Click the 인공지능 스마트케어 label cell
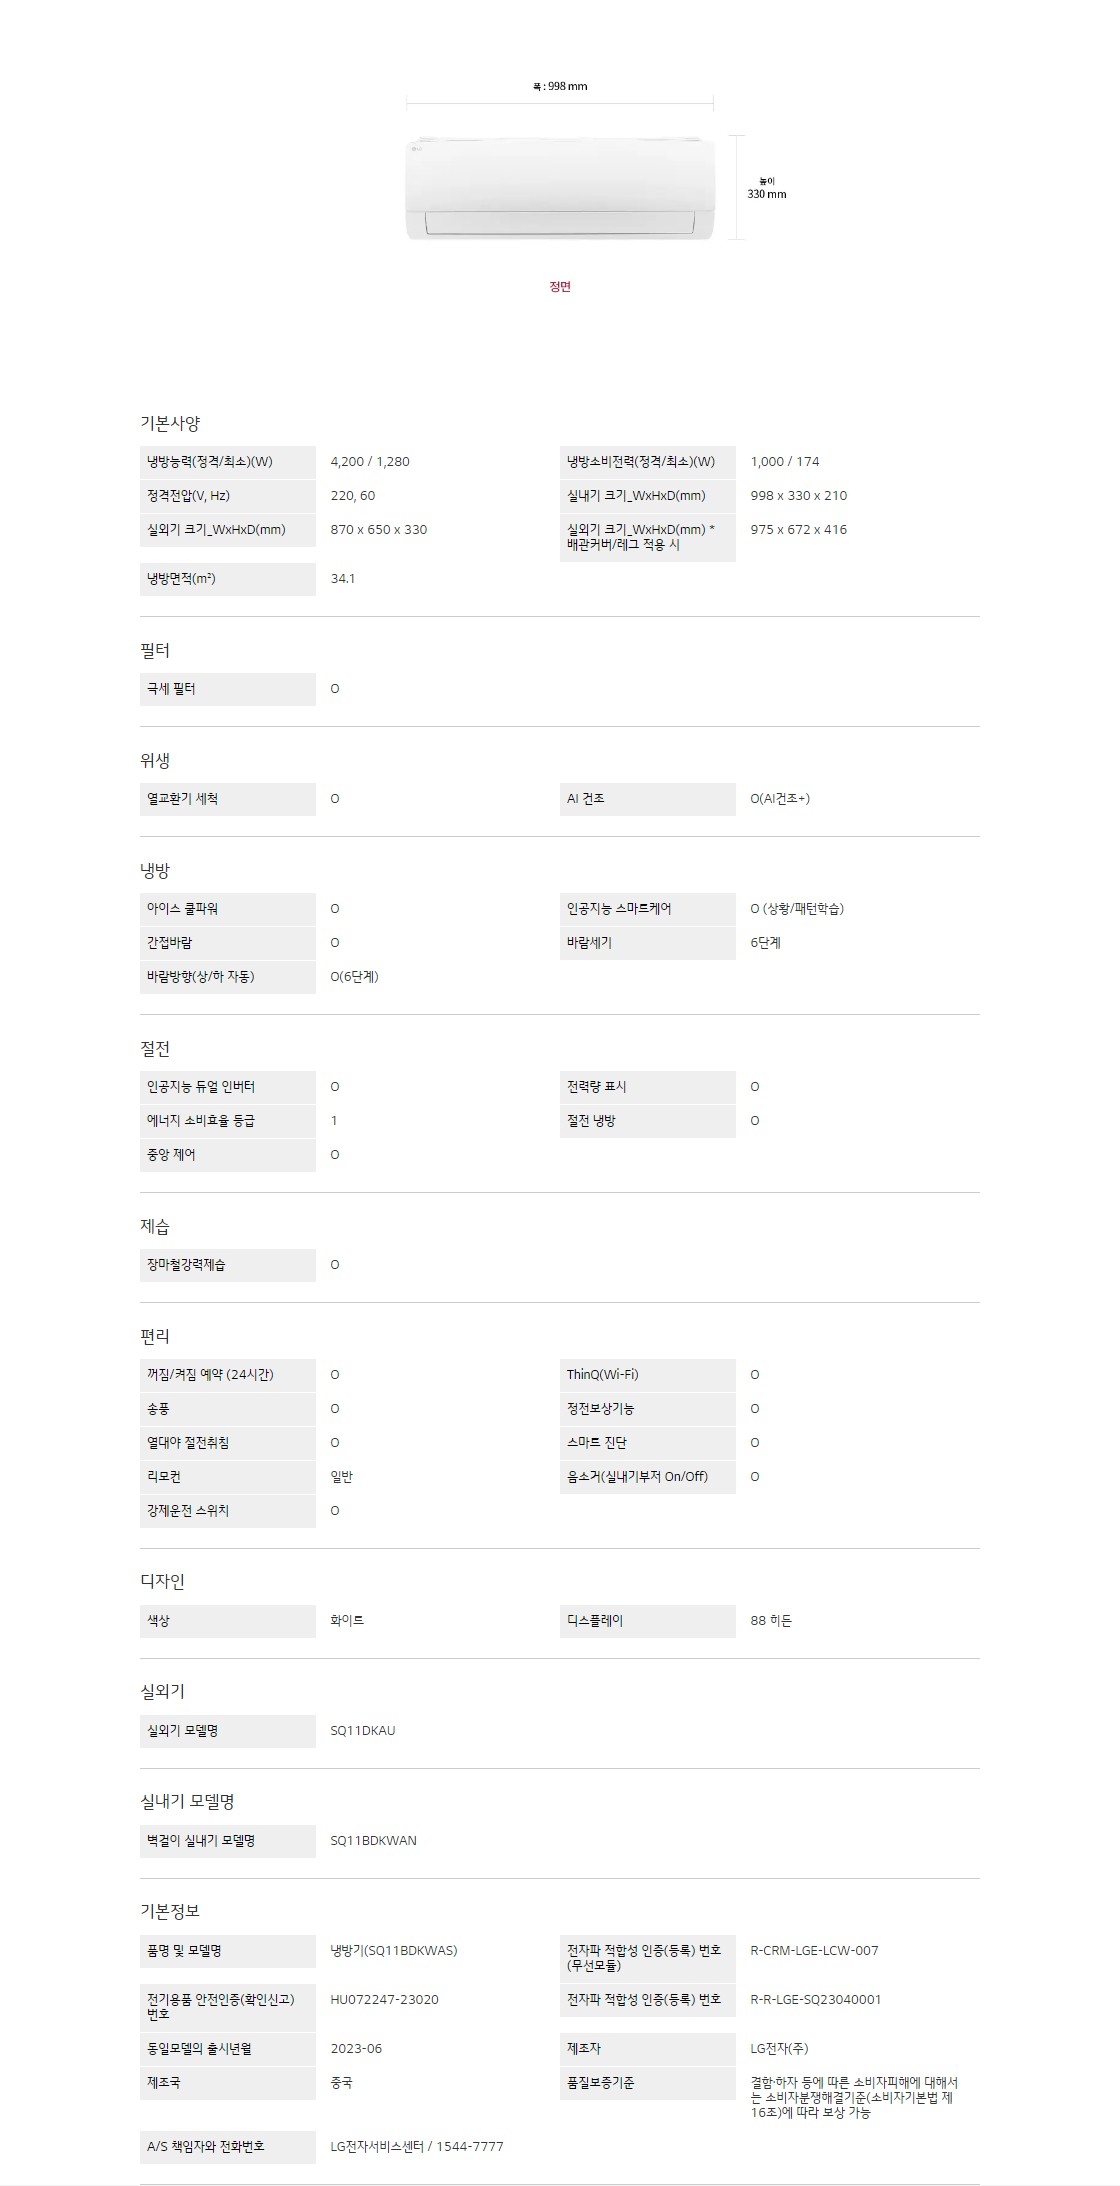The image size is (1120, 2186). (x=647, y=909)
